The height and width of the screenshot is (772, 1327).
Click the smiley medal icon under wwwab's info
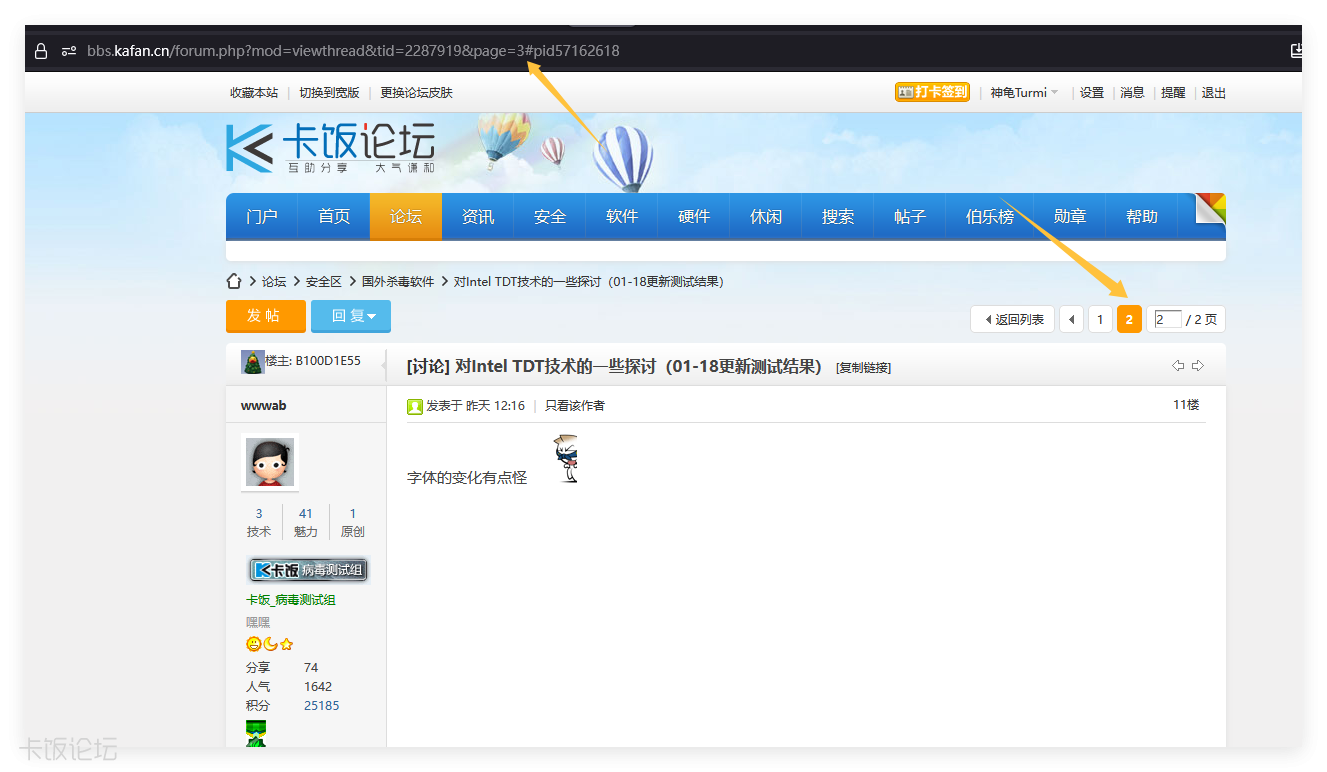click(253, 643)
